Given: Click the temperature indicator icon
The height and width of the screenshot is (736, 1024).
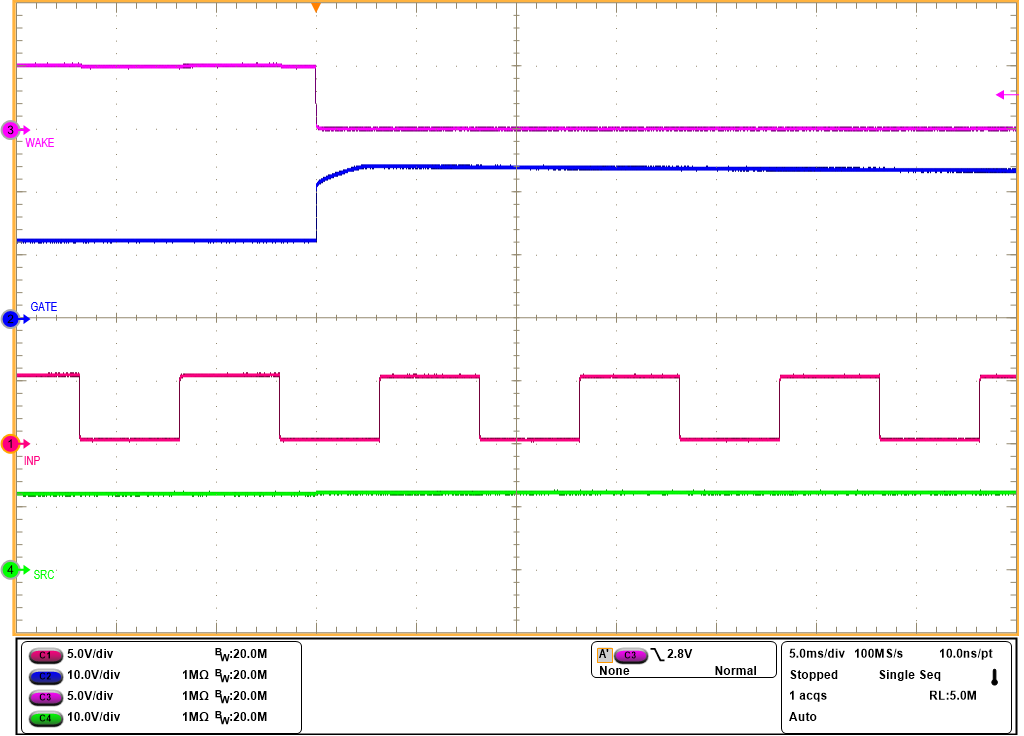Looking at the screenshot, I should [x=994, y=677].
